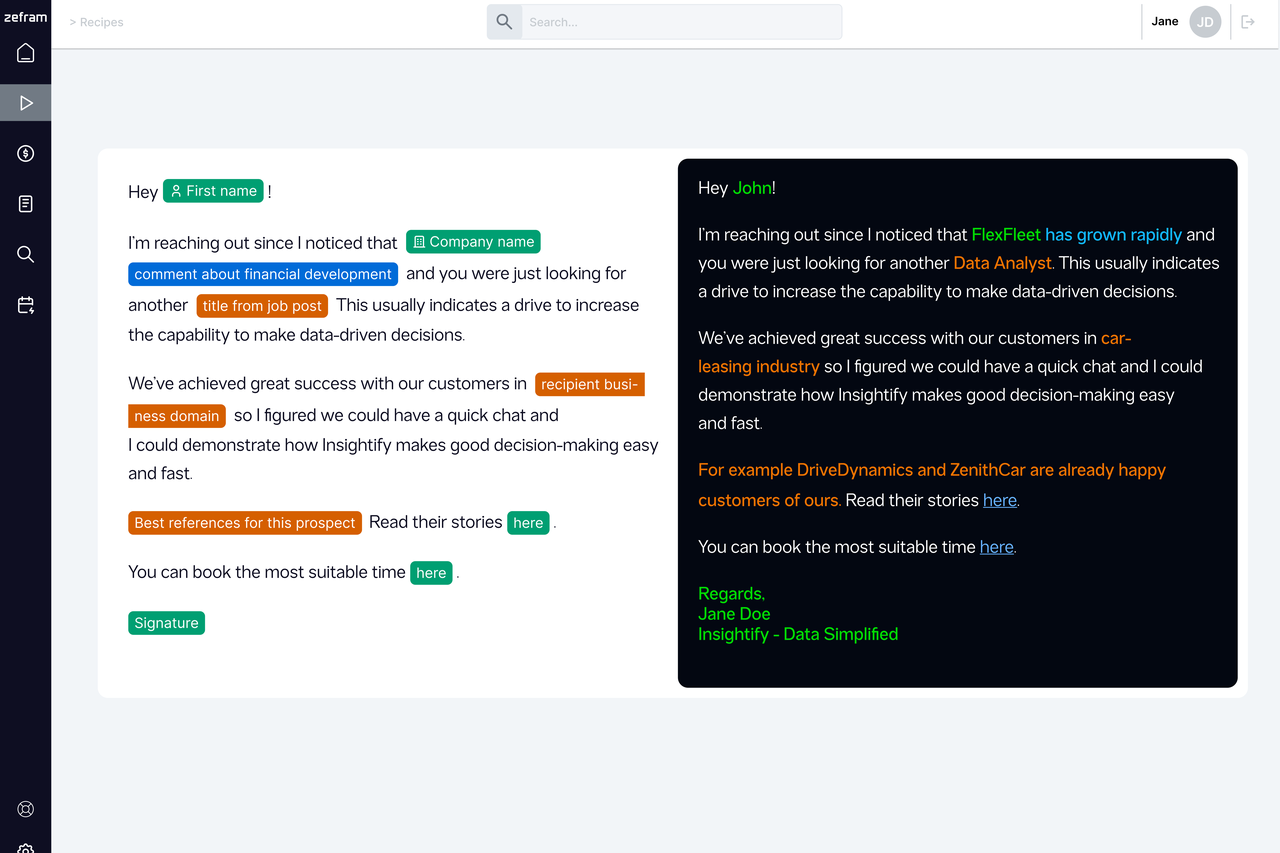Select the play triangle sidebar icon
Viewport: 1280px width, 853px height.
(x=26, y=103)
